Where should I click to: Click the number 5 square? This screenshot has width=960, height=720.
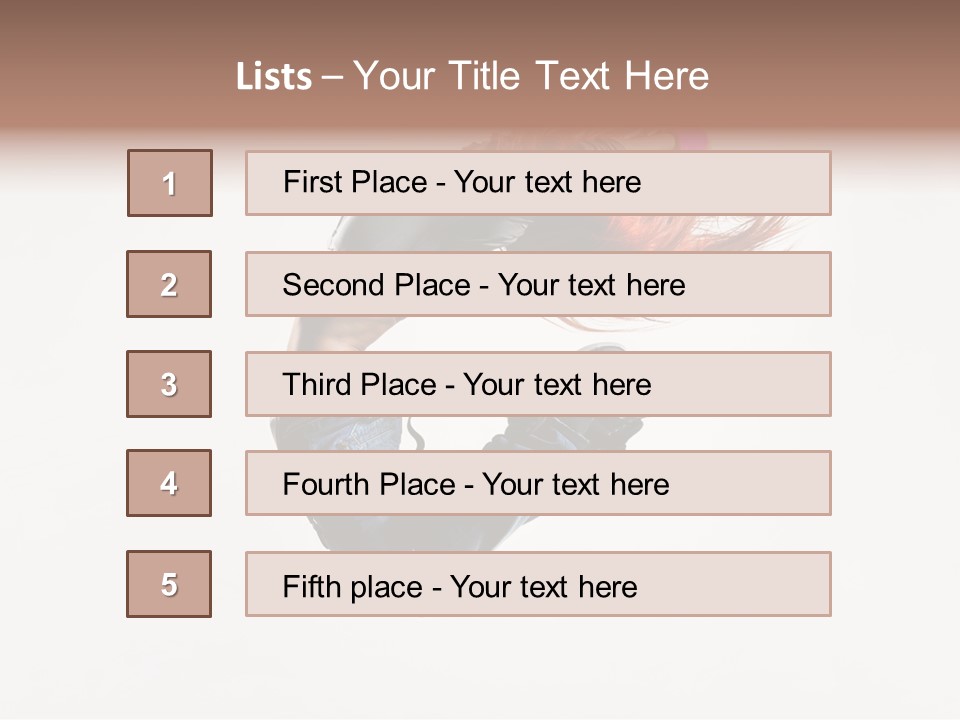pos(169,584)
